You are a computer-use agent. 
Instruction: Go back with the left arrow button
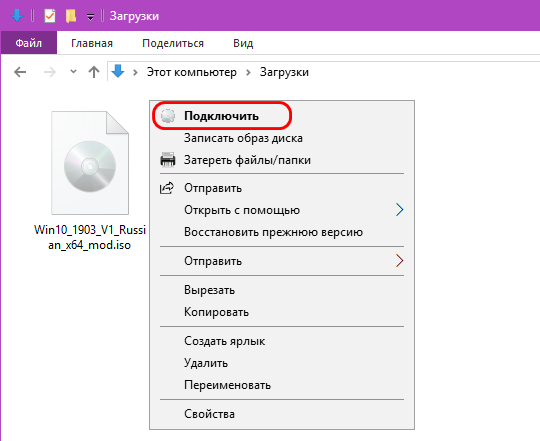click(20, 72)
